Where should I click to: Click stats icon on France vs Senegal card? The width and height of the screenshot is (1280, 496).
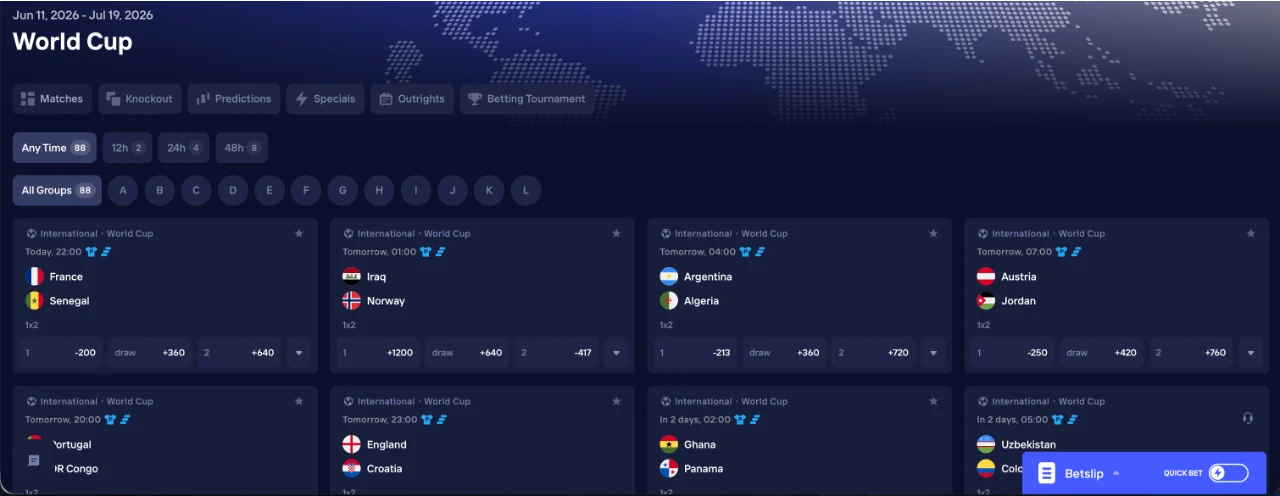[105, 252]
